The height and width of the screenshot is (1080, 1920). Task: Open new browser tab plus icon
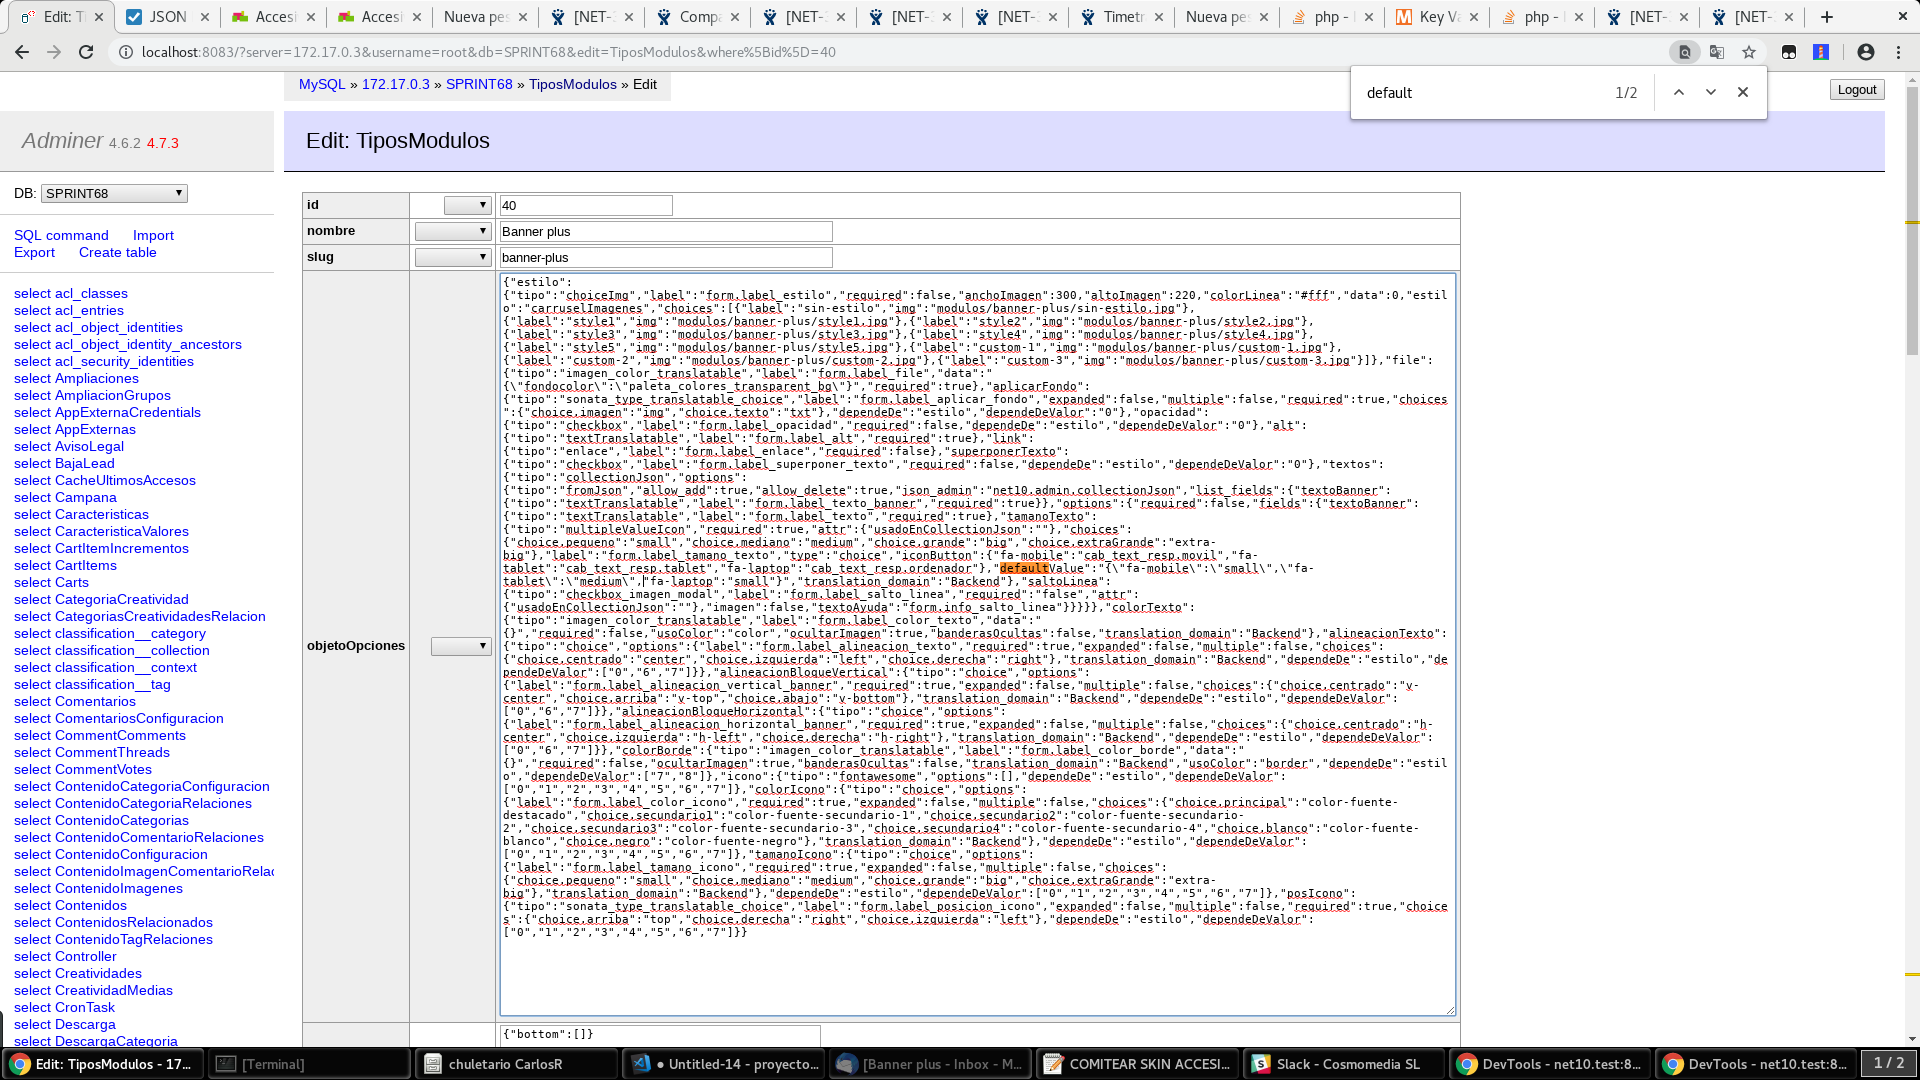click(x=1827, y=17)
